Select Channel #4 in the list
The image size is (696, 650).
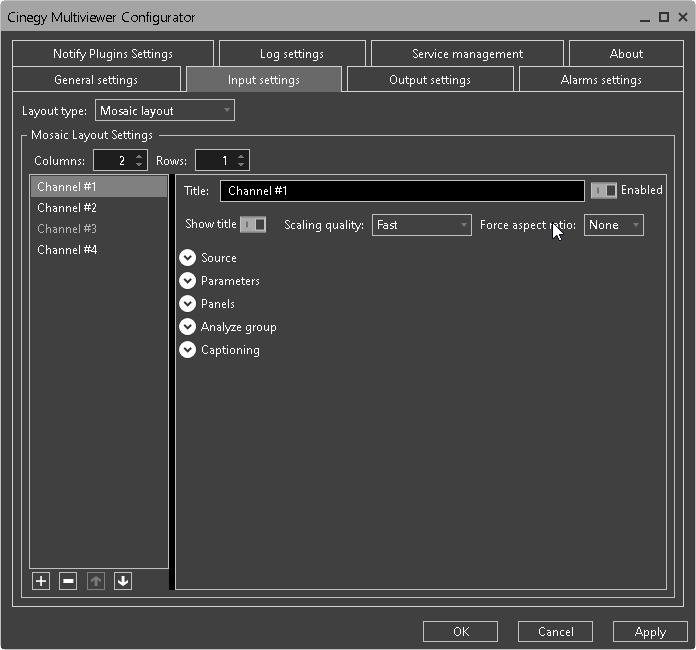click(x=99, y=250)
